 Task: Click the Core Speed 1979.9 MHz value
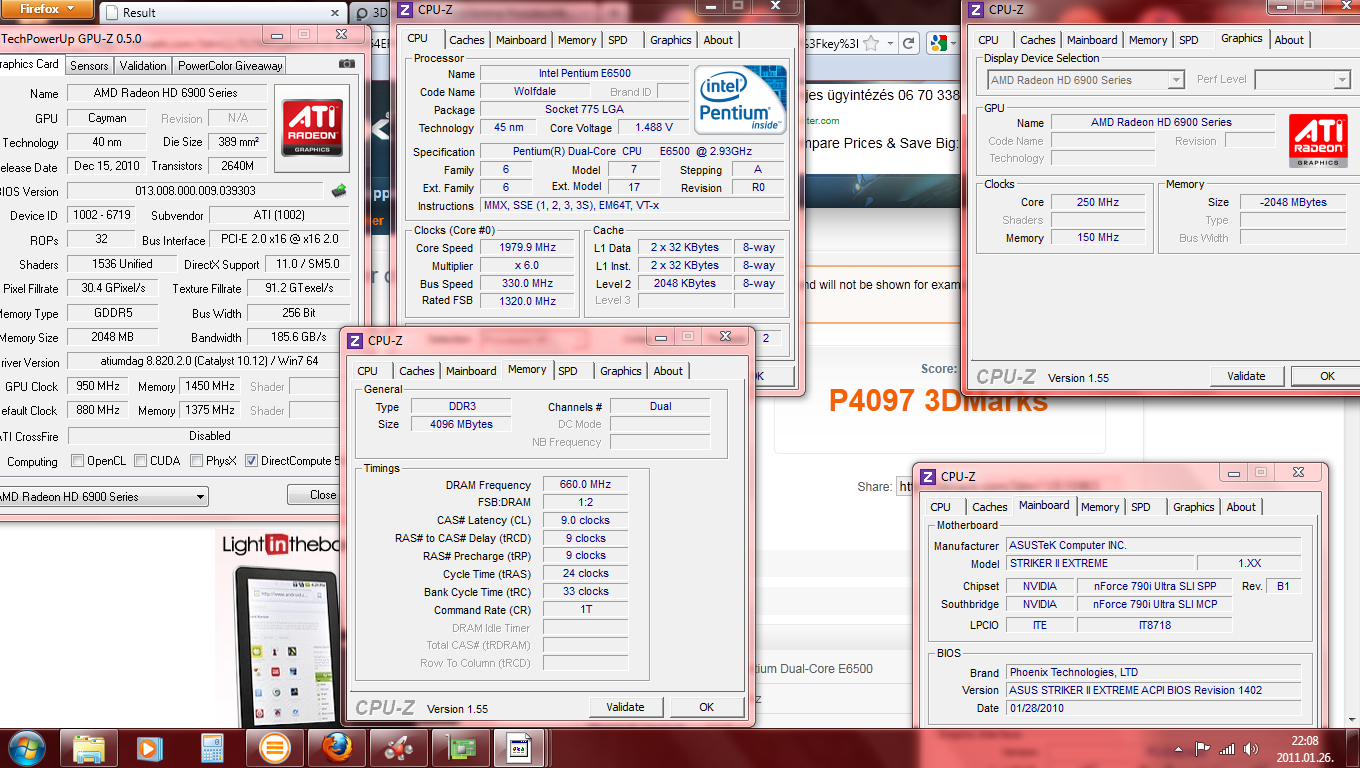pyautogui.click(x=527, y=248)
